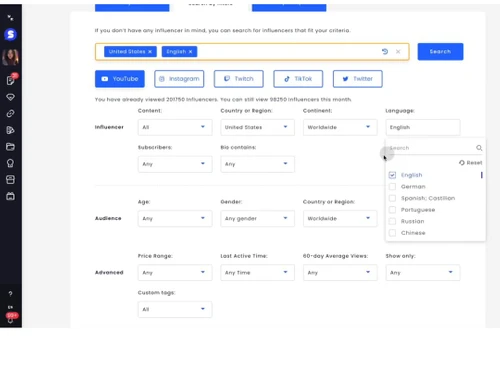Remove the English tag from search bar
The image size is (500, 375).
(190, 52)
